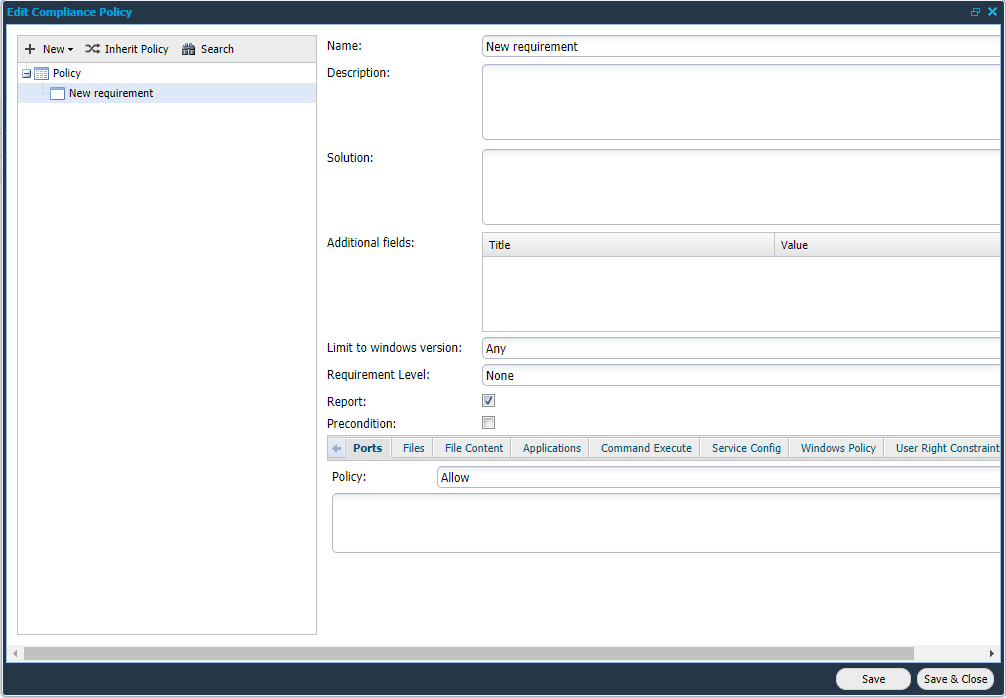Open the Requirement Level dropdown
This screenshot has width=1006, height=698.
[x=740, y=375]
